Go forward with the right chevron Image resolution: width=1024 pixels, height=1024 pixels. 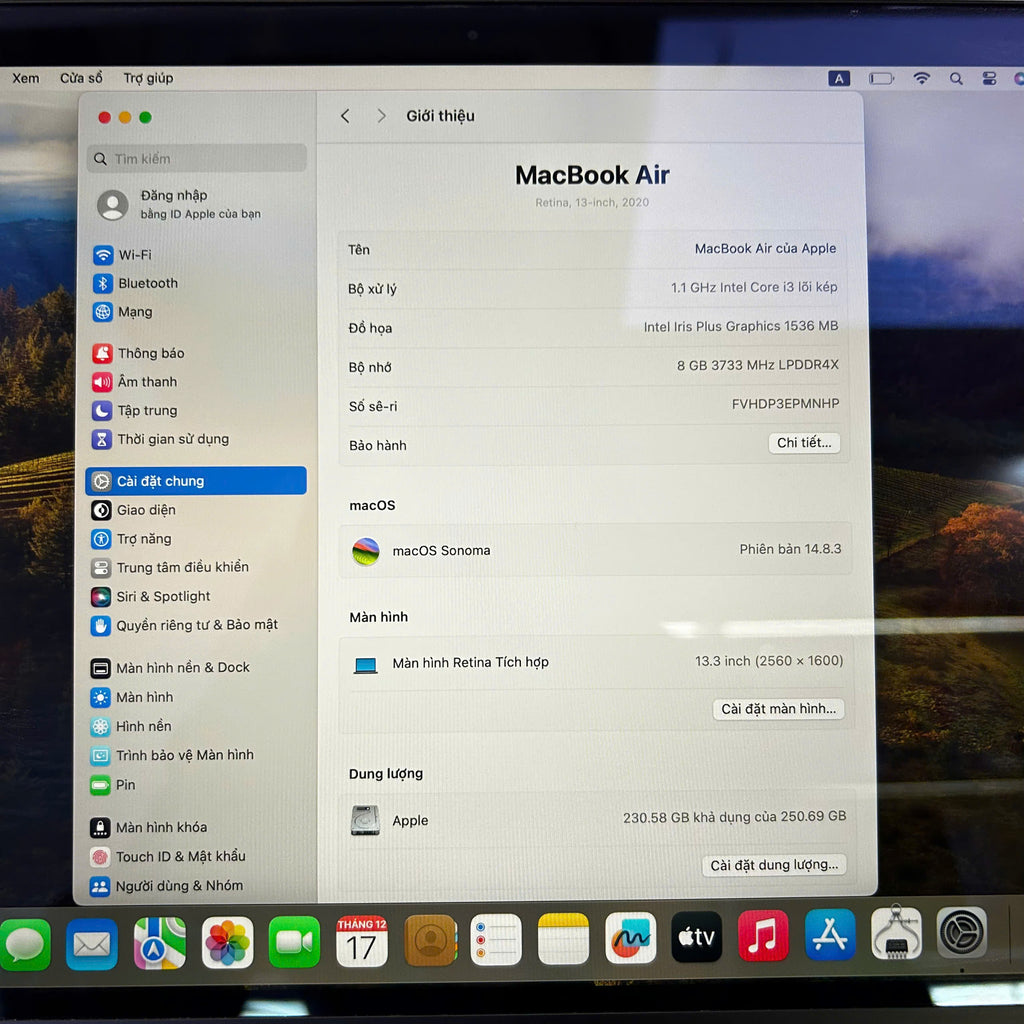point(381,116)
